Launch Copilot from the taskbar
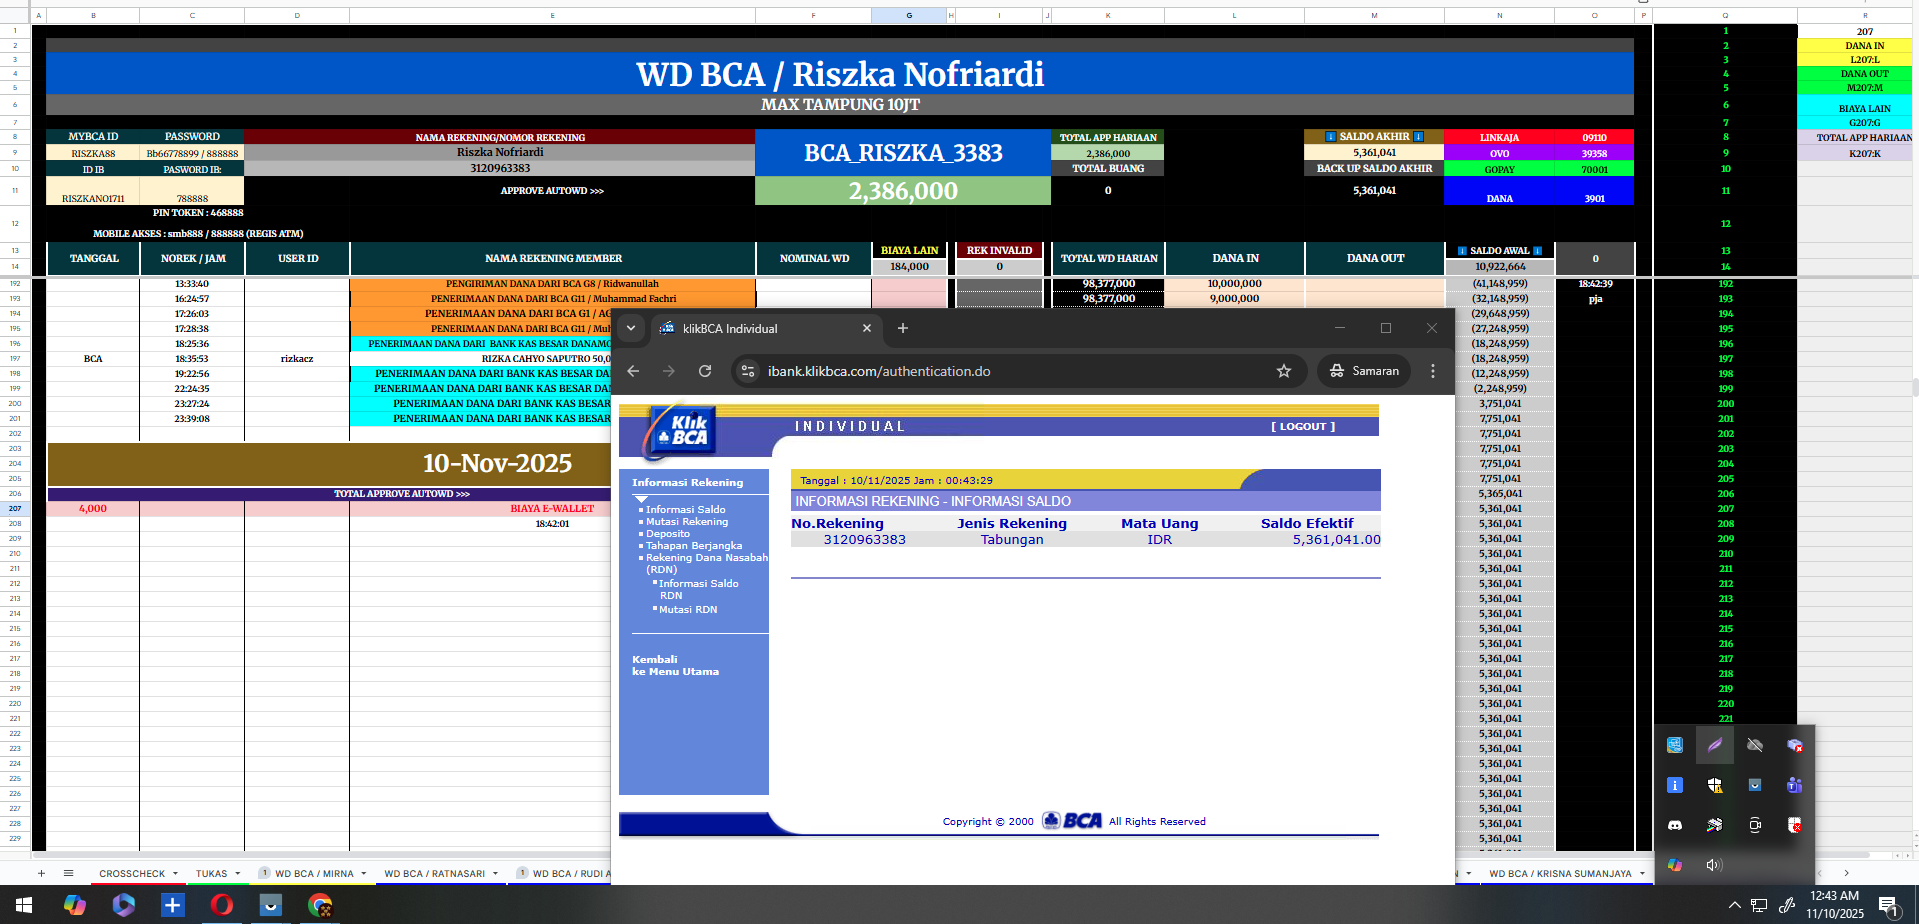The width and height of the screenshot is (1919, 924). coord(75,905)
